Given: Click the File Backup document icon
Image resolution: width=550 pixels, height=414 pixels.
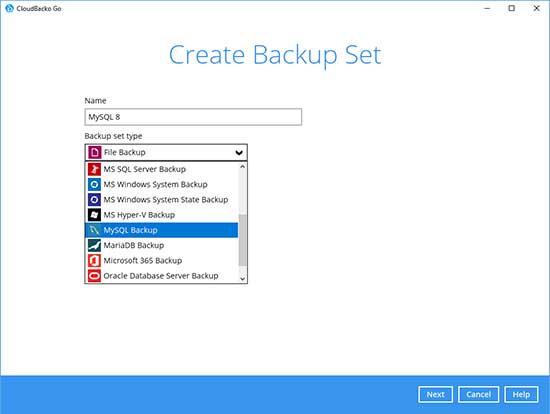Looking at the screenshot, I should point(94,152).
